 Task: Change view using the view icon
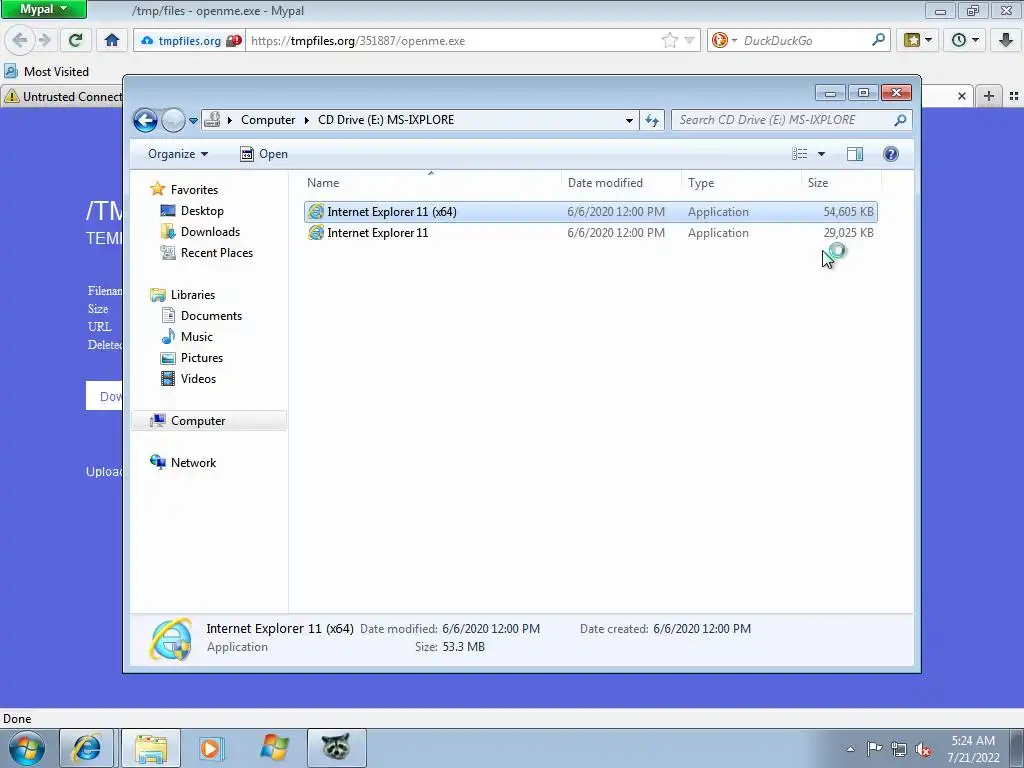click(x=799, y=154)
